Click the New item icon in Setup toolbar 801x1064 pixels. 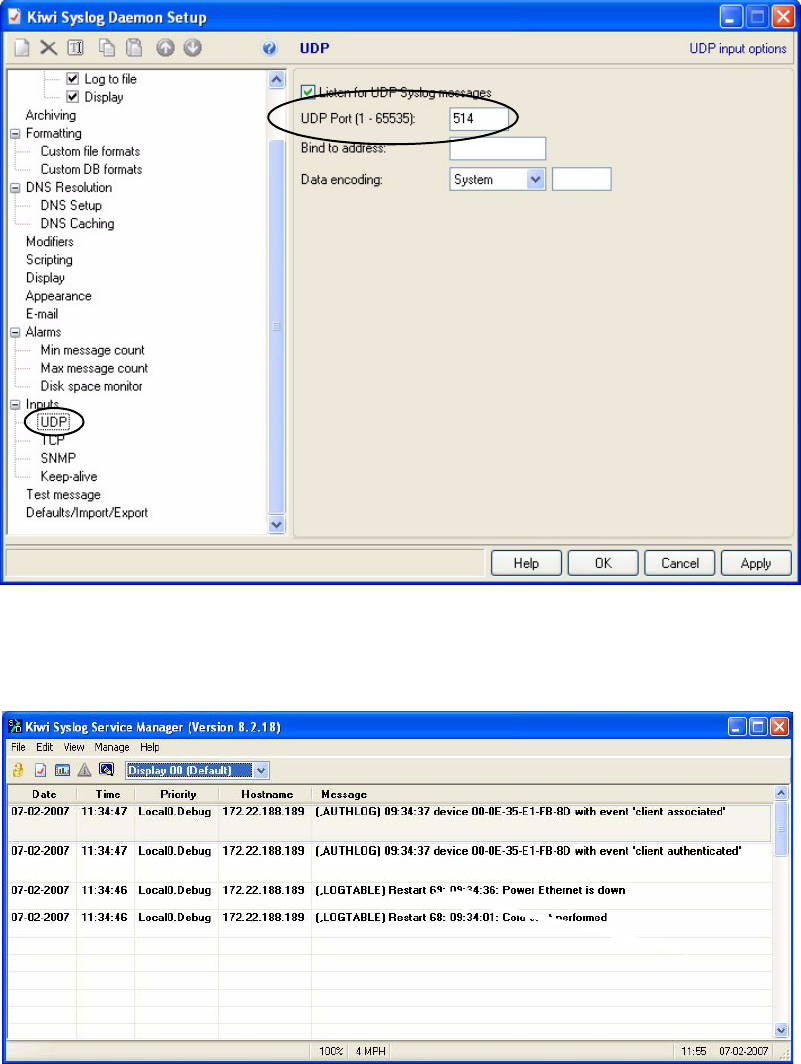(x=22, y=48)
